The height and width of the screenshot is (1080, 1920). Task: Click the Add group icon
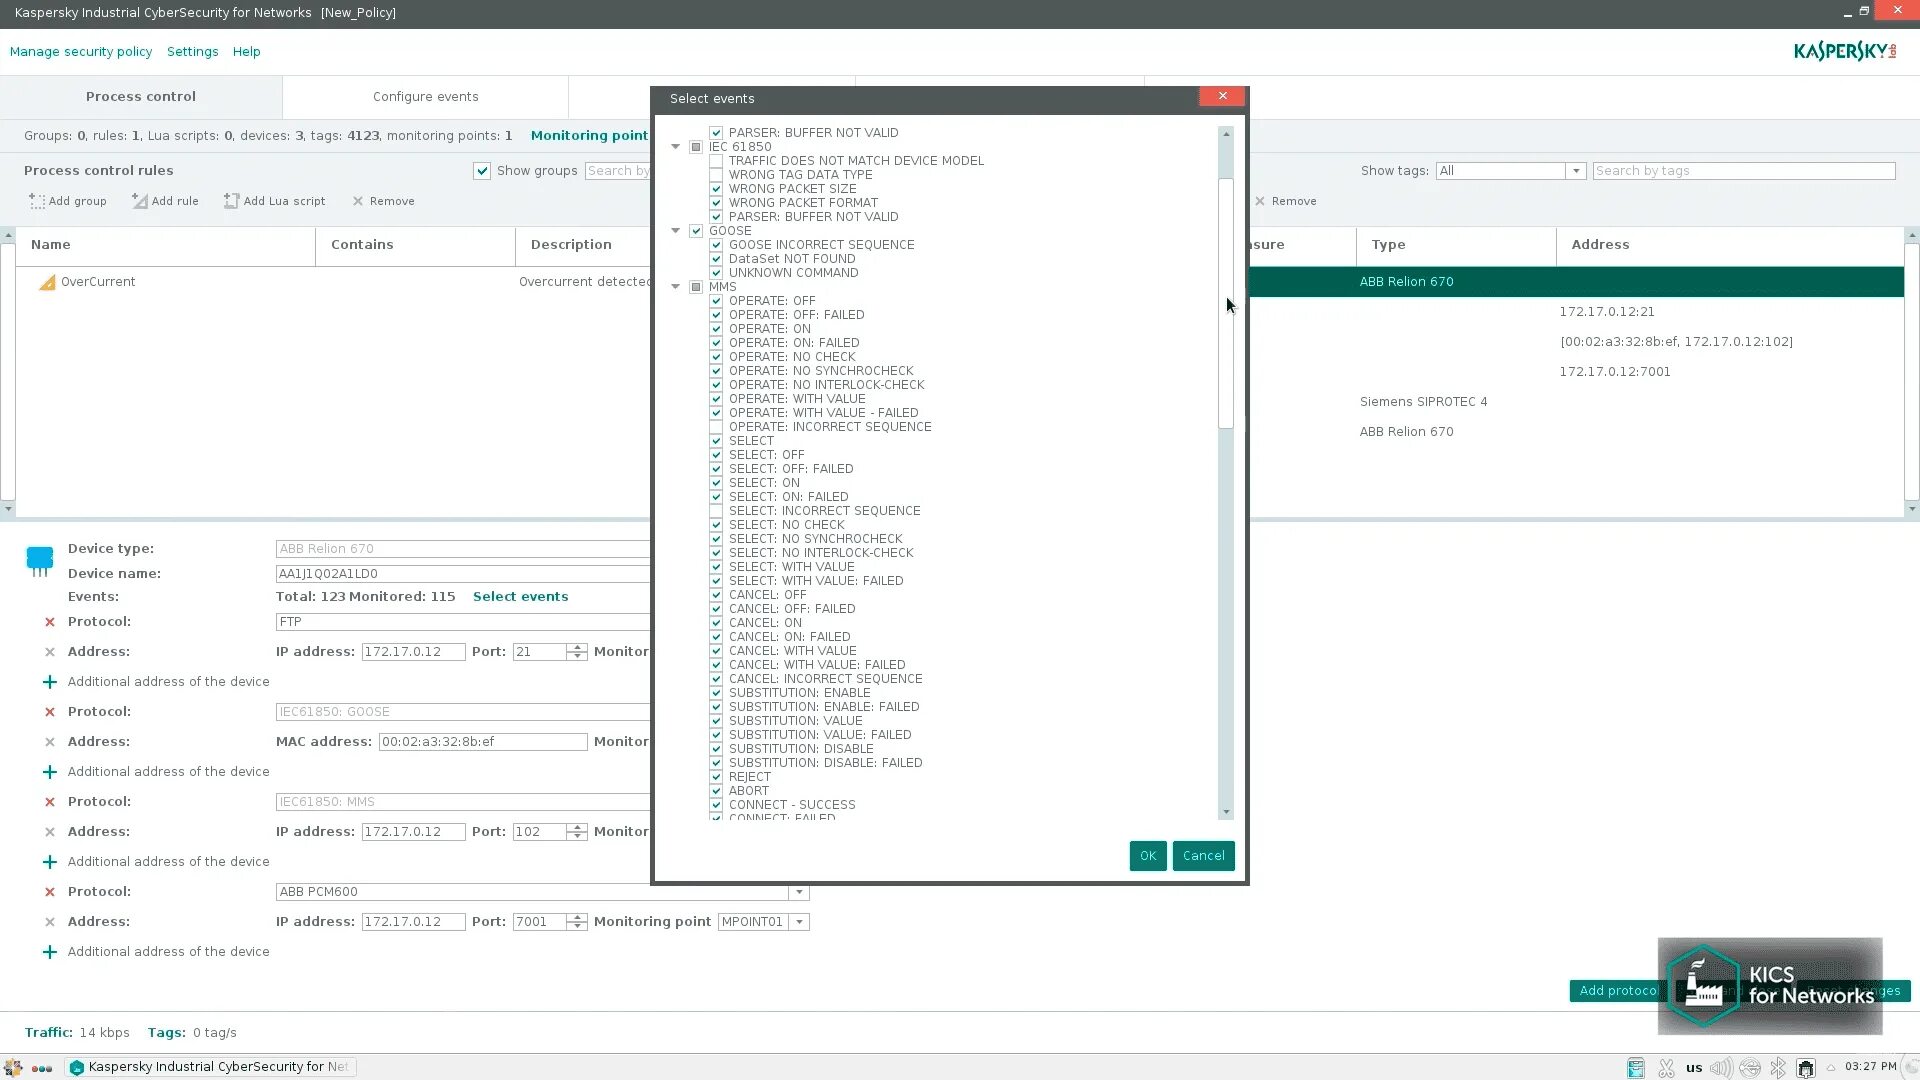tap(37, 201)
